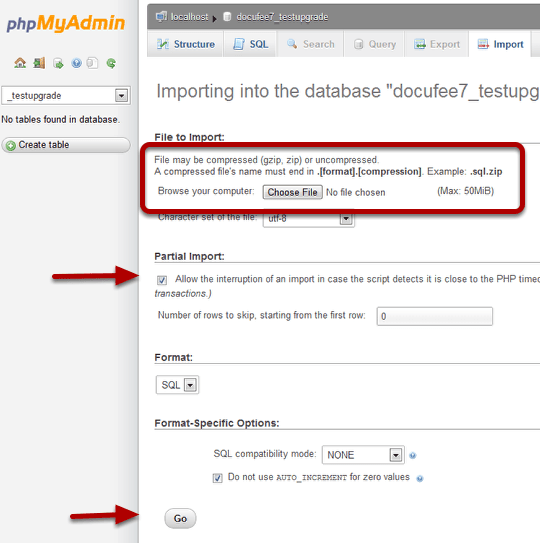
Task: Click 'Importing into the database' page heading
Action: point(348,91)
